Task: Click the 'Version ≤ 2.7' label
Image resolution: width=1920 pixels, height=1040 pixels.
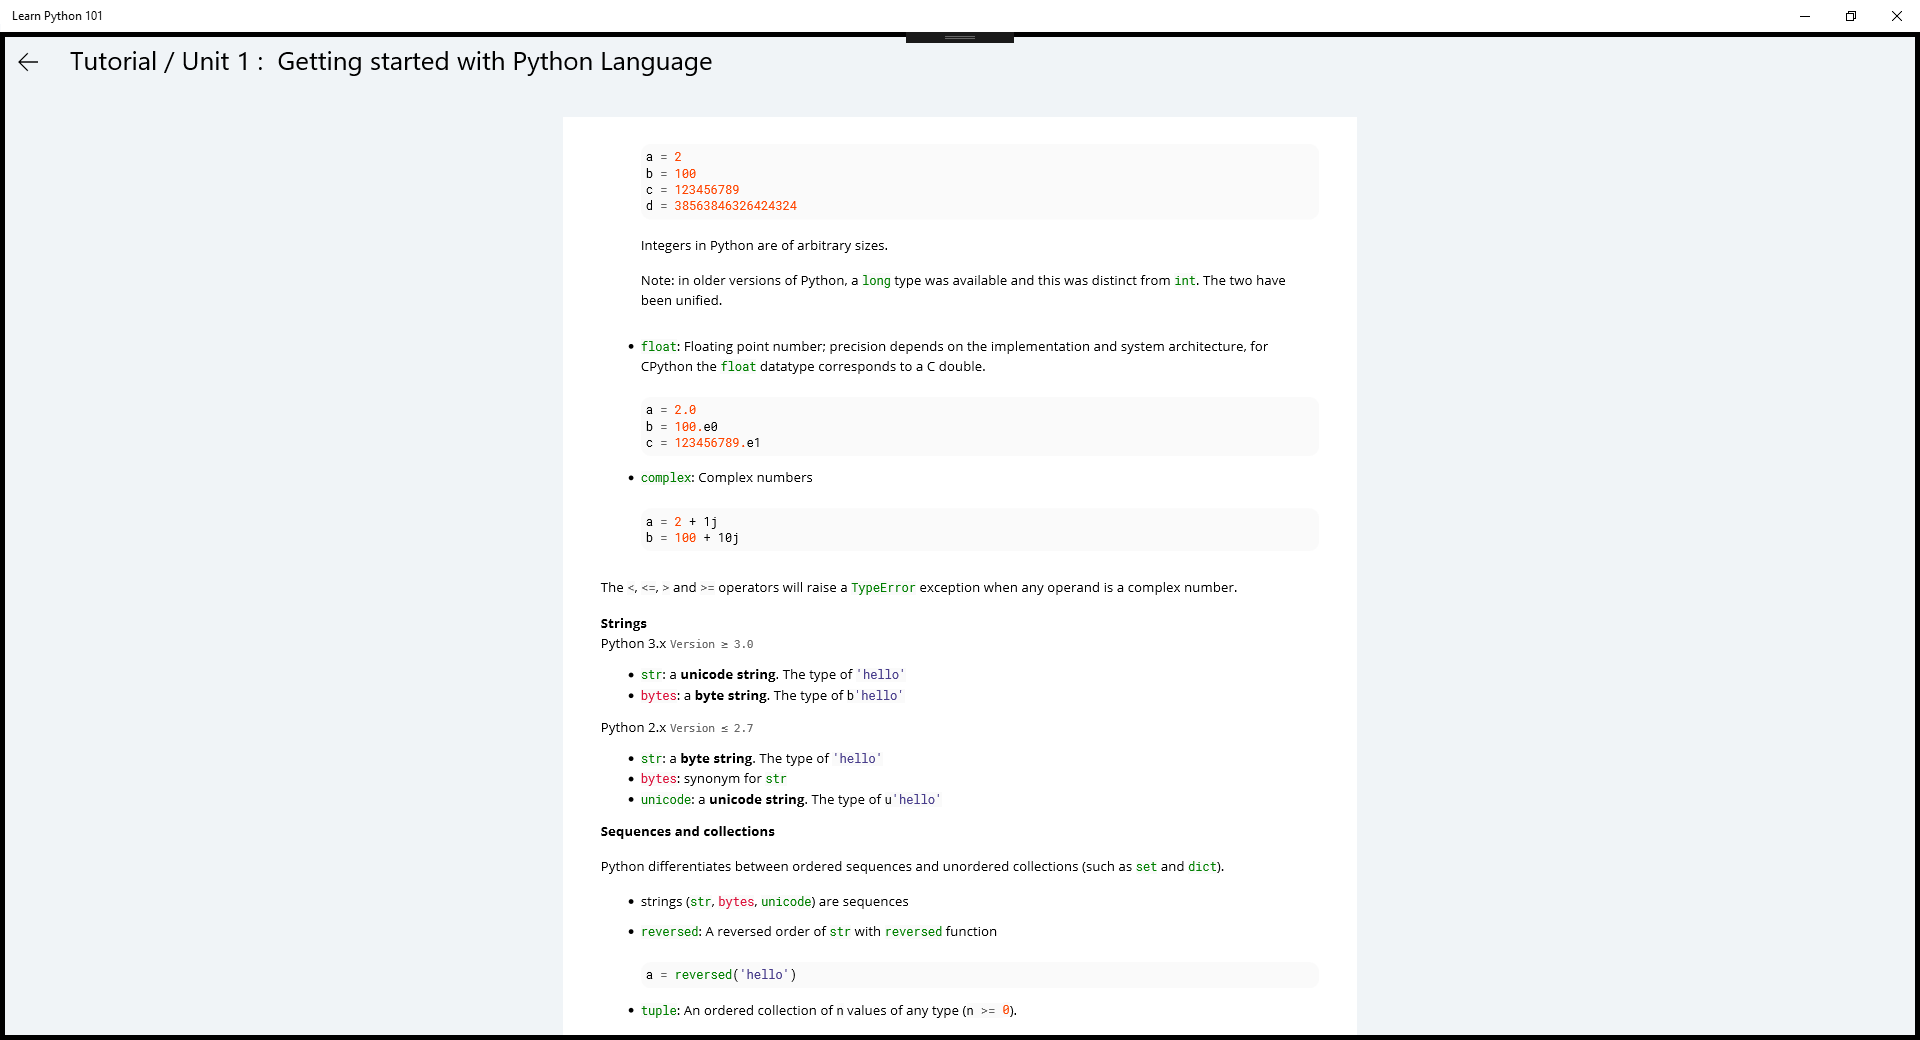Action: pos(711,729)
